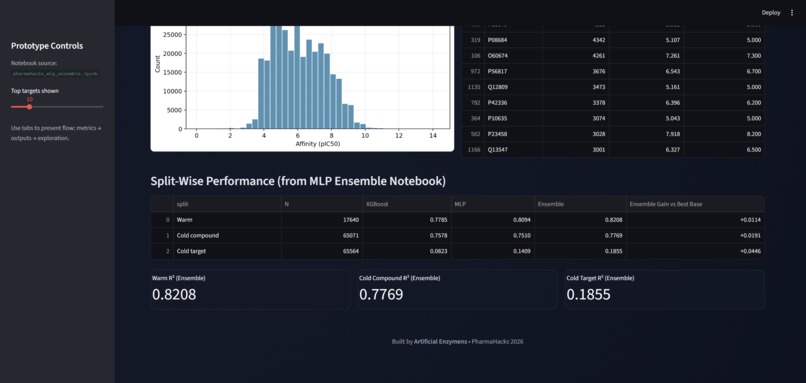The image size is (806, 383).
Task: Select target P08684 in the table
Action: coord(513,40)
